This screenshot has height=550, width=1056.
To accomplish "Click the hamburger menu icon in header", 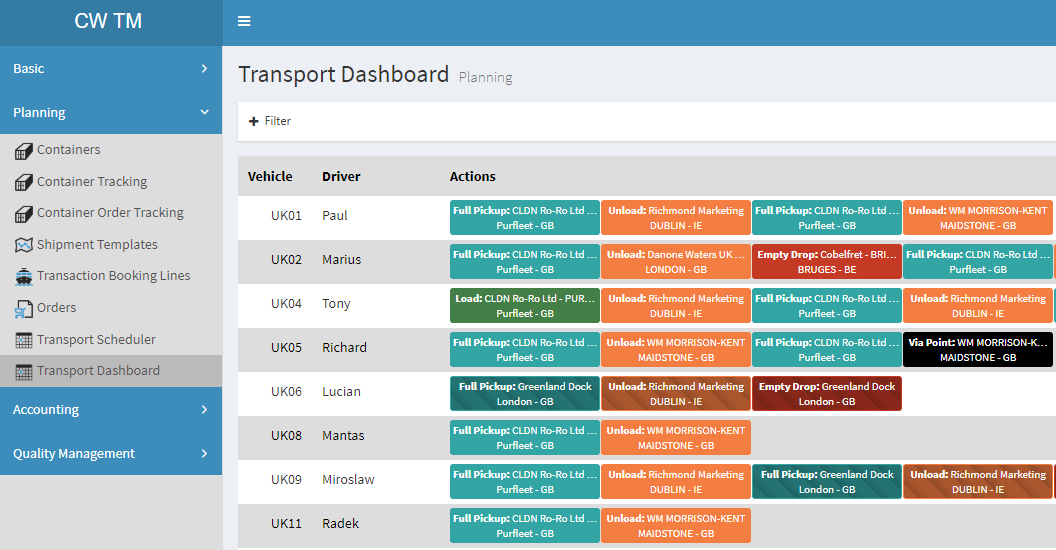I will click(x=244, y=22).
